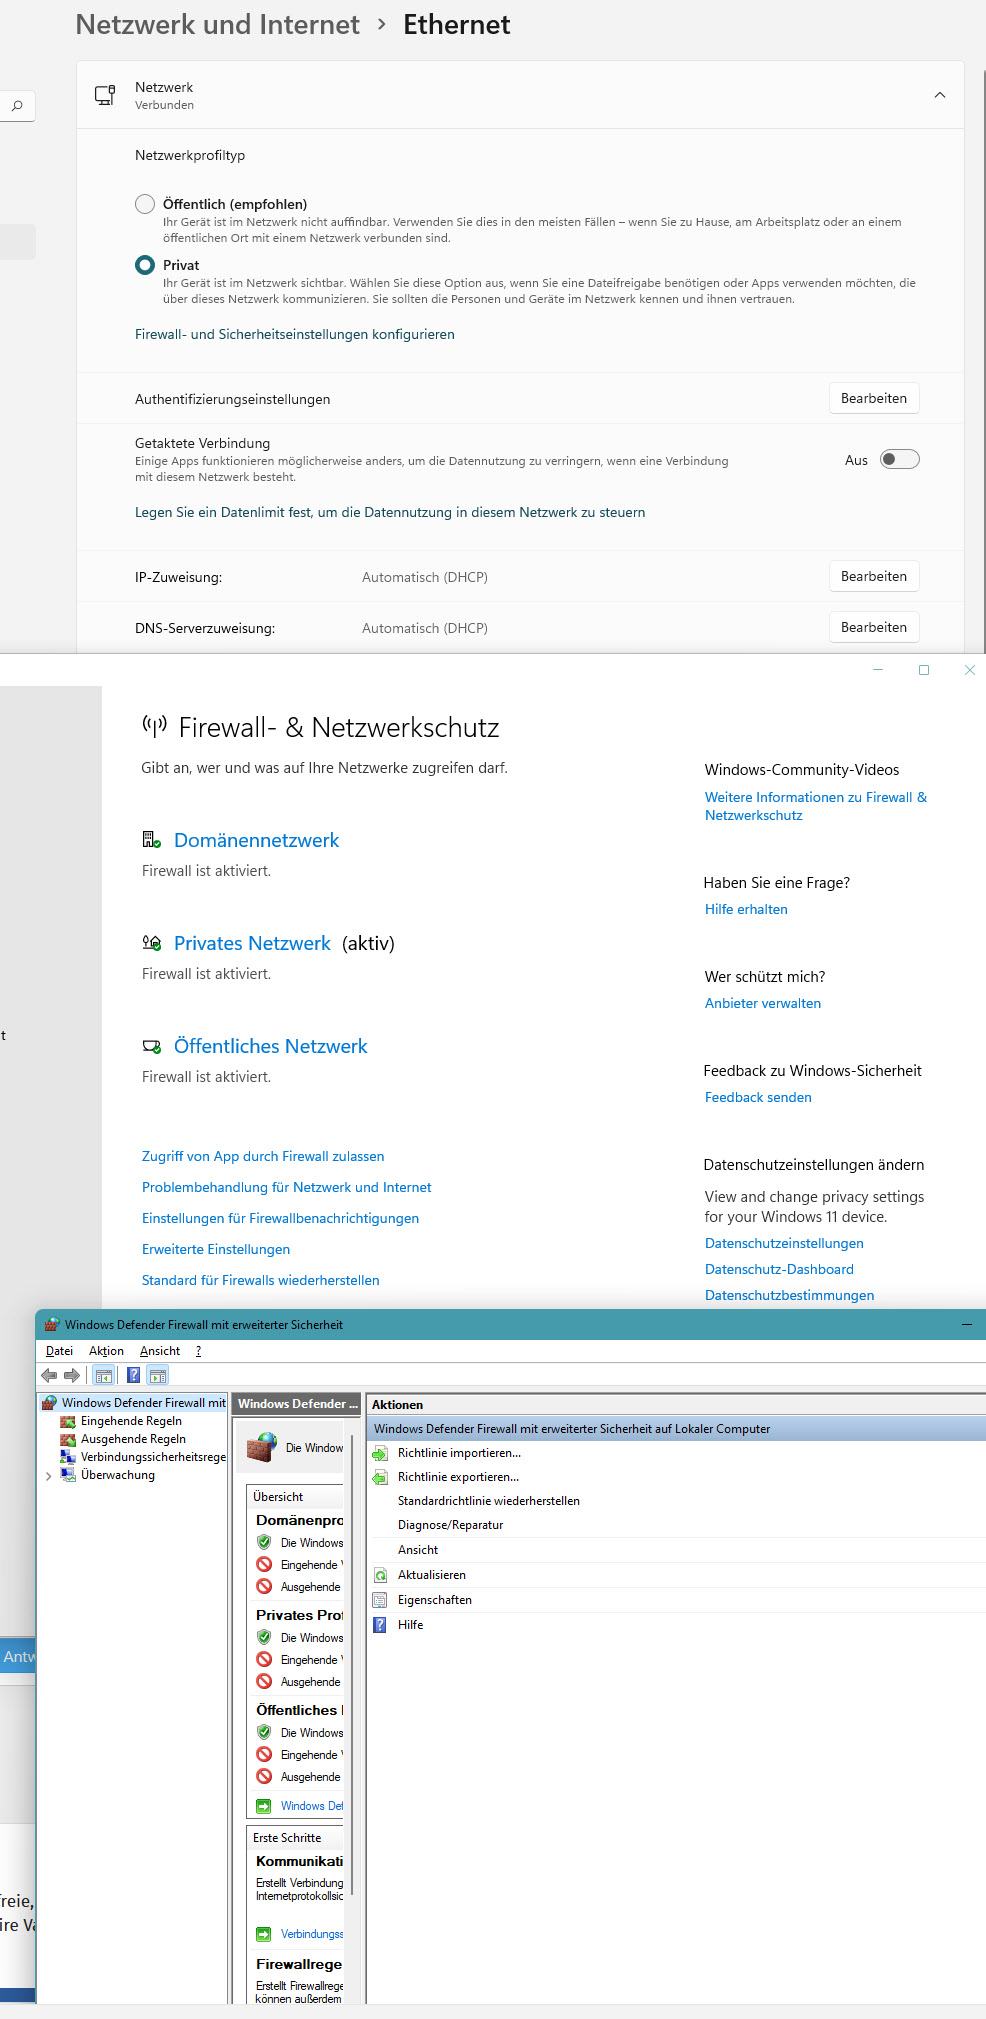The image size is (986, 2019).
Task: Open Problembehandlung für Netzwerk und Internet
Action: pos(287,1187)
